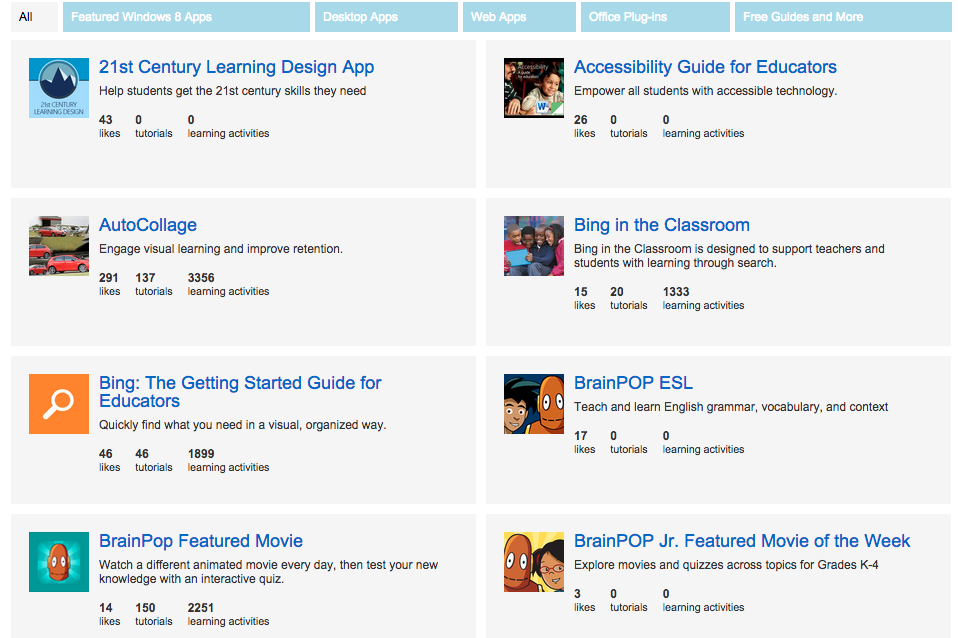Click BrainPOP ESL's 17 likes count

580,436
